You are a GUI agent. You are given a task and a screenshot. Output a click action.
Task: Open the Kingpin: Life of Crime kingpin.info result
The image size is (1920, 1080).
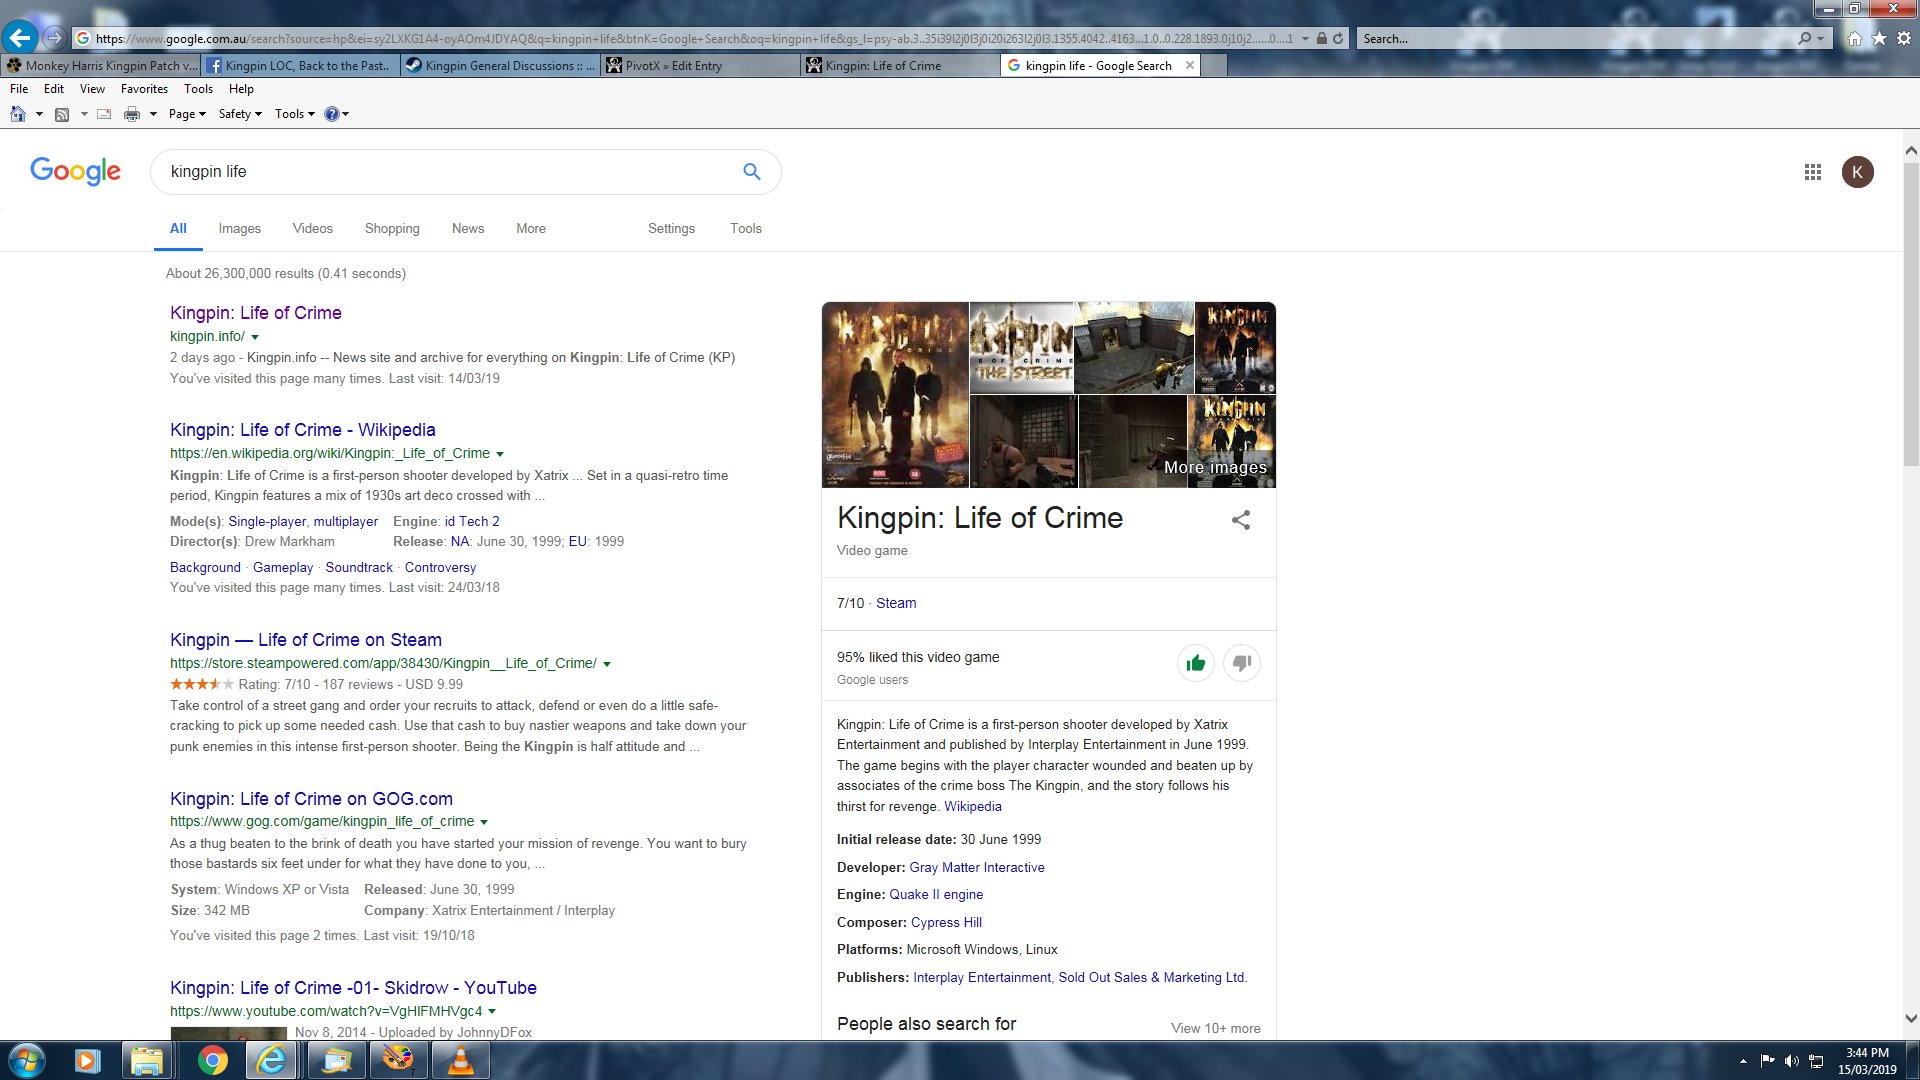[x=256, y=313]
